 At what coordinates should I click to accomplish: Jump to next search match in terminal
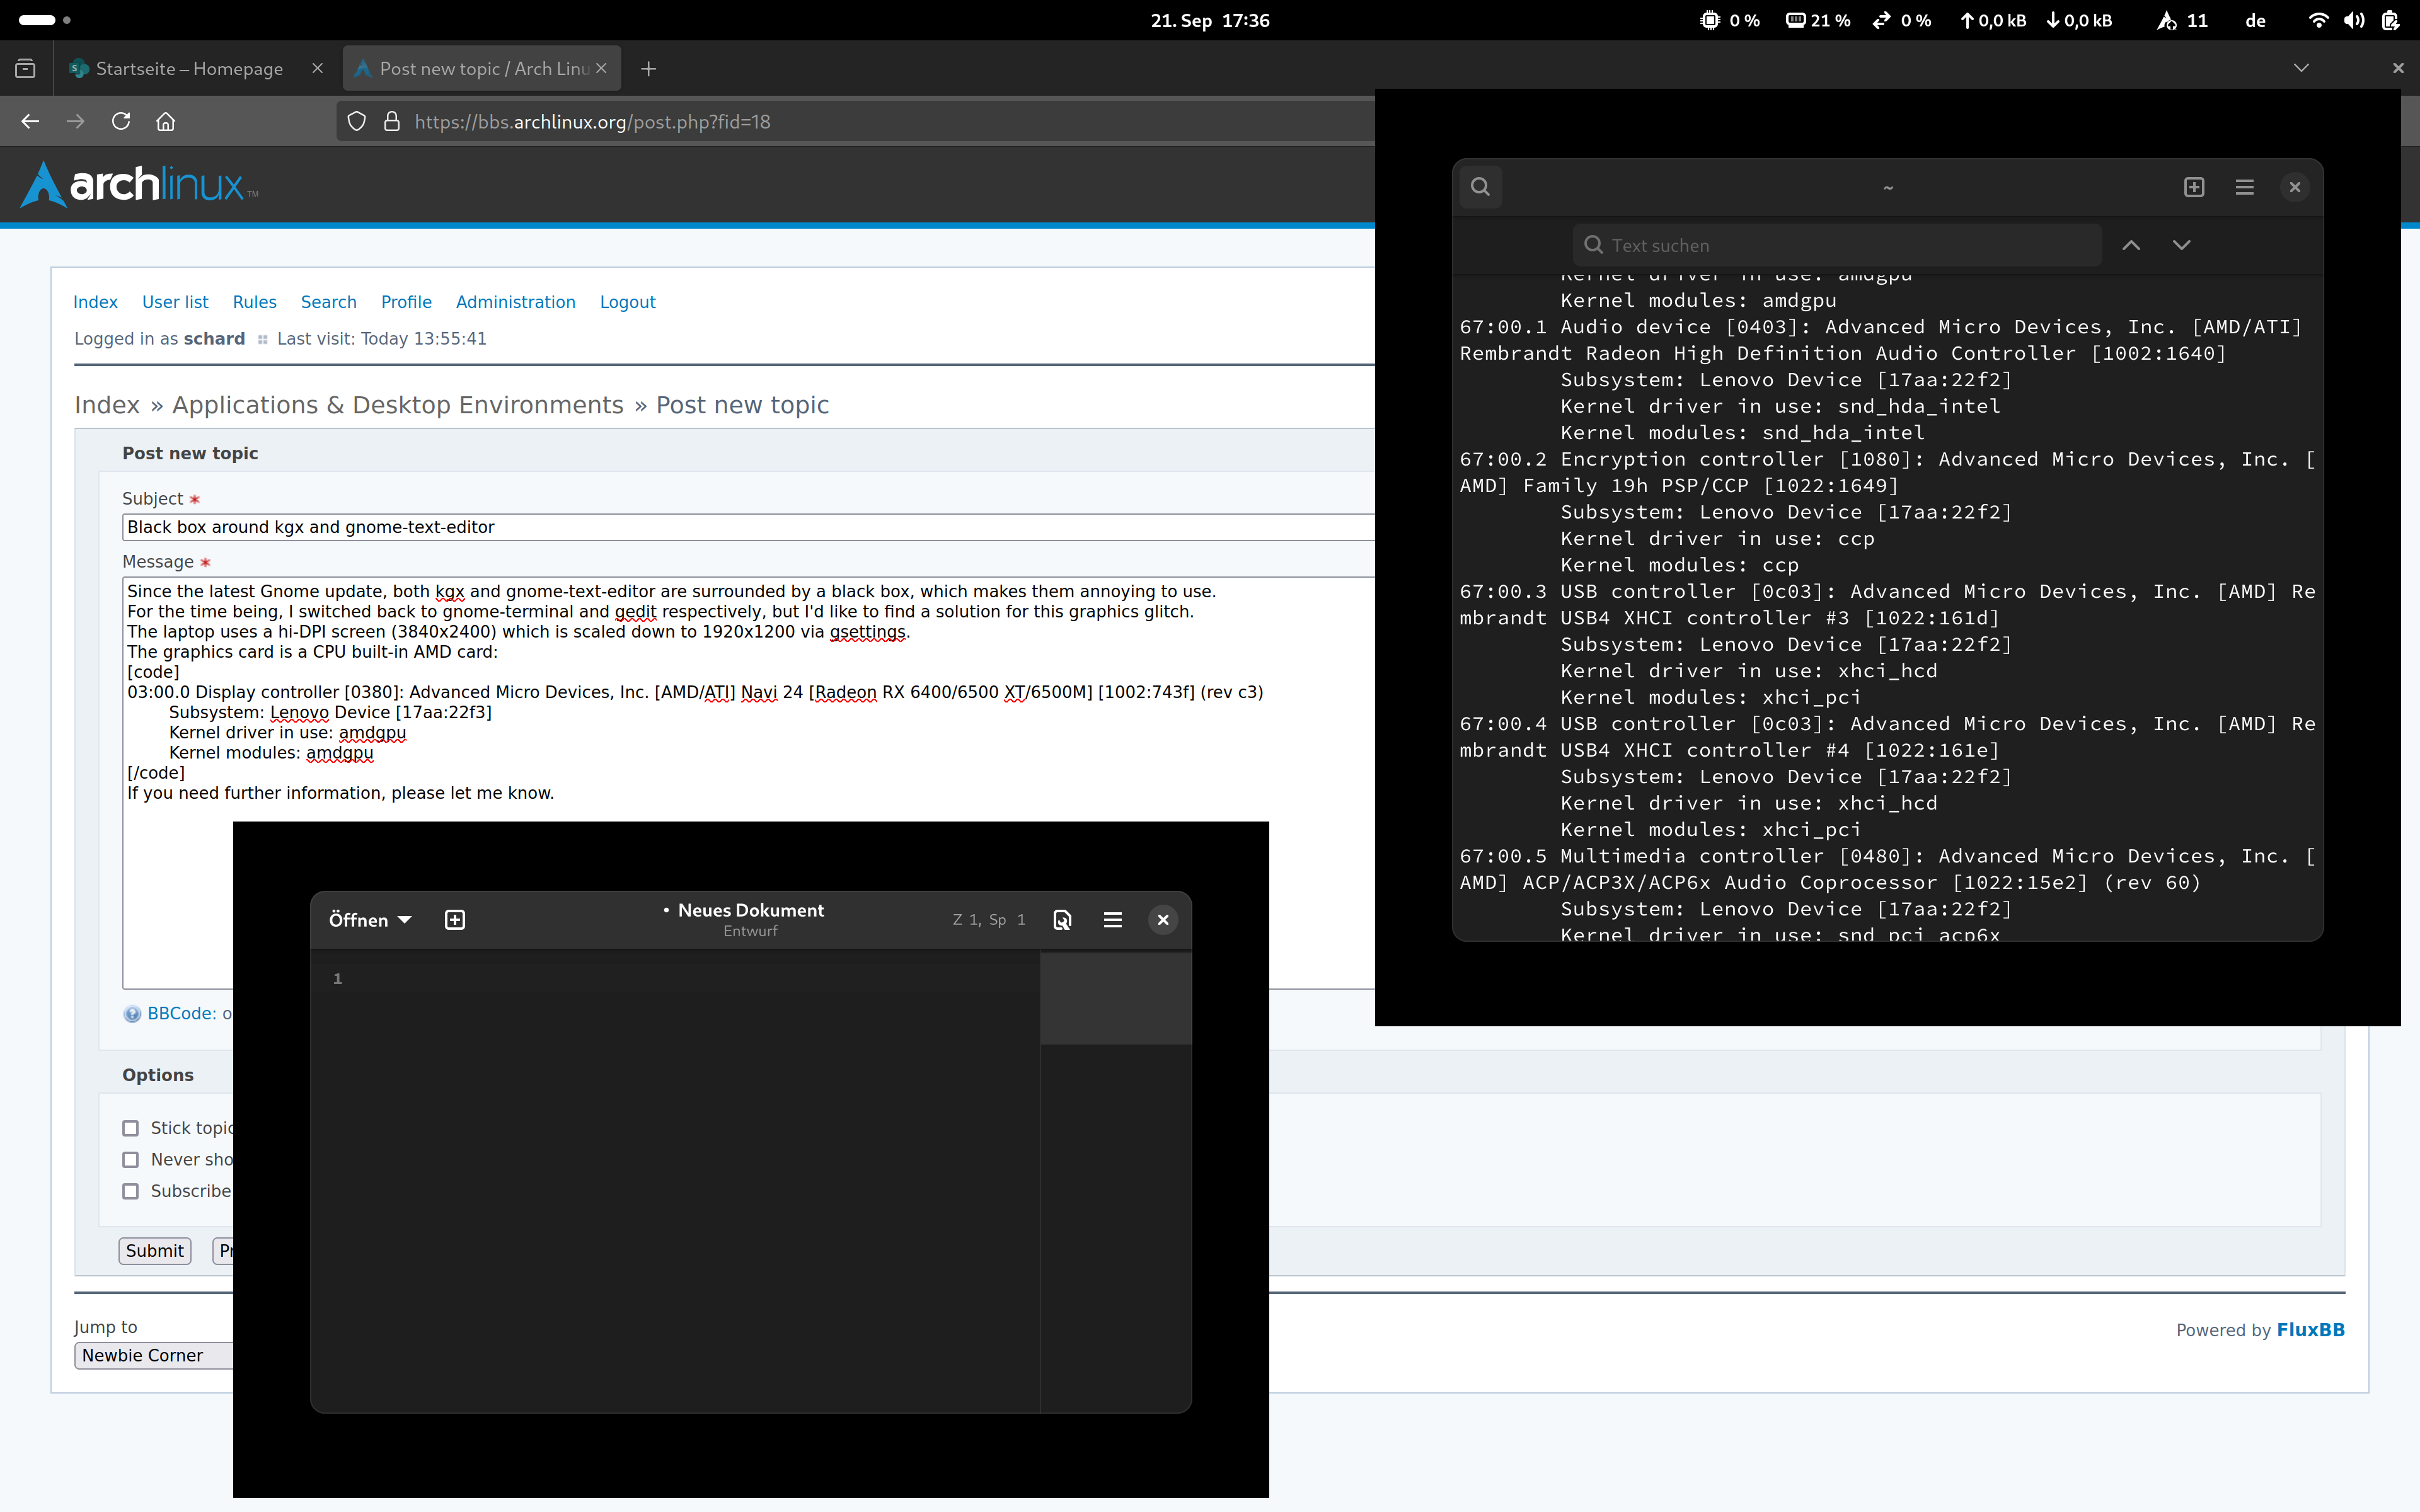[x=2182, y=245]
